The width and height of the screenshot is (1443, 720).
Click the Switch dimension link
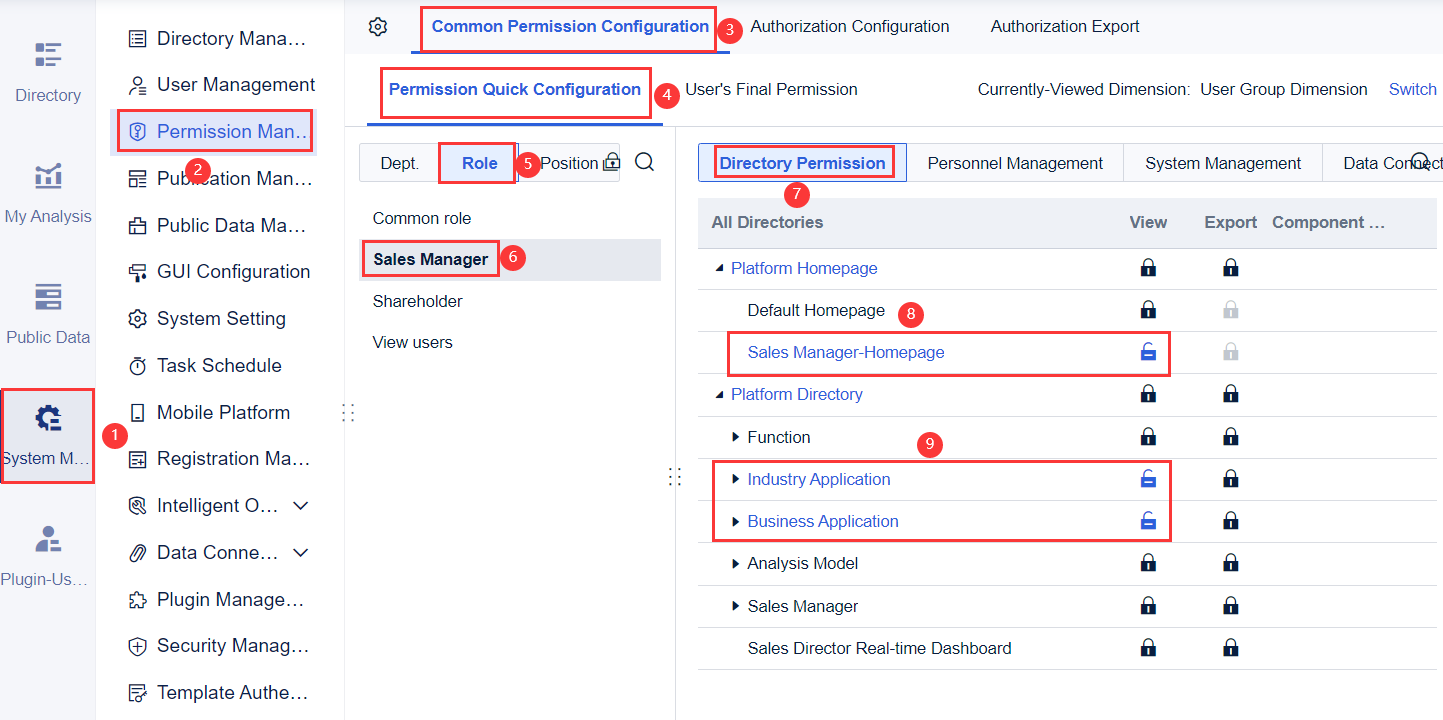coord(1412,90)
